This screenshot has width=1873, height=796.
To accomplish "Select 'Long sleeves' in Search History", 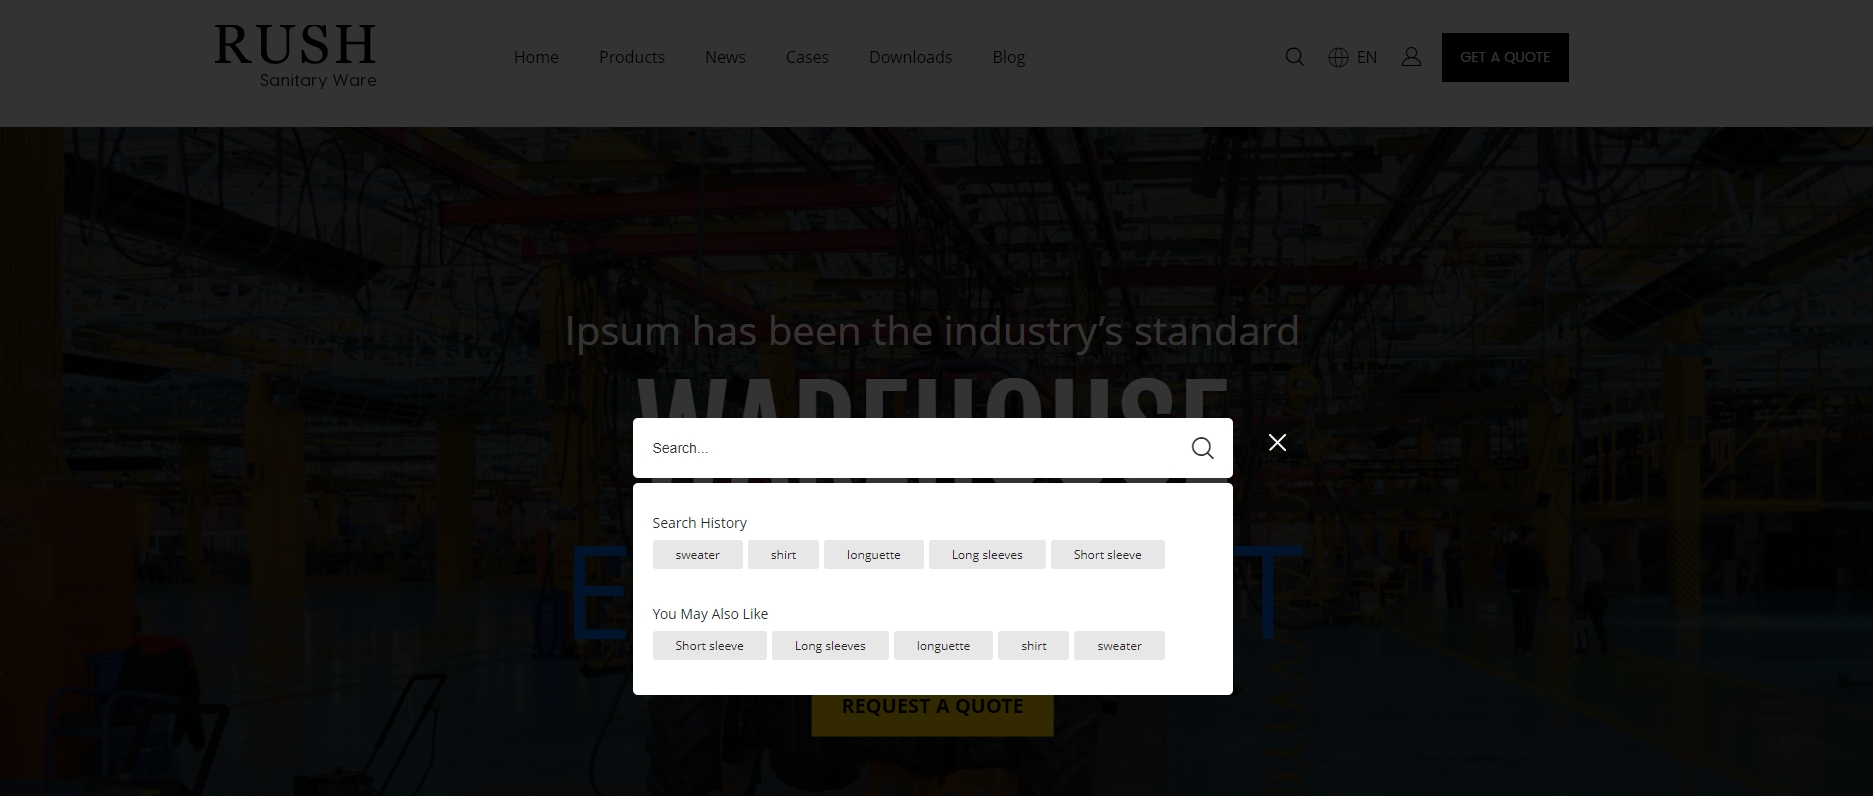I will tap(987, 555).
